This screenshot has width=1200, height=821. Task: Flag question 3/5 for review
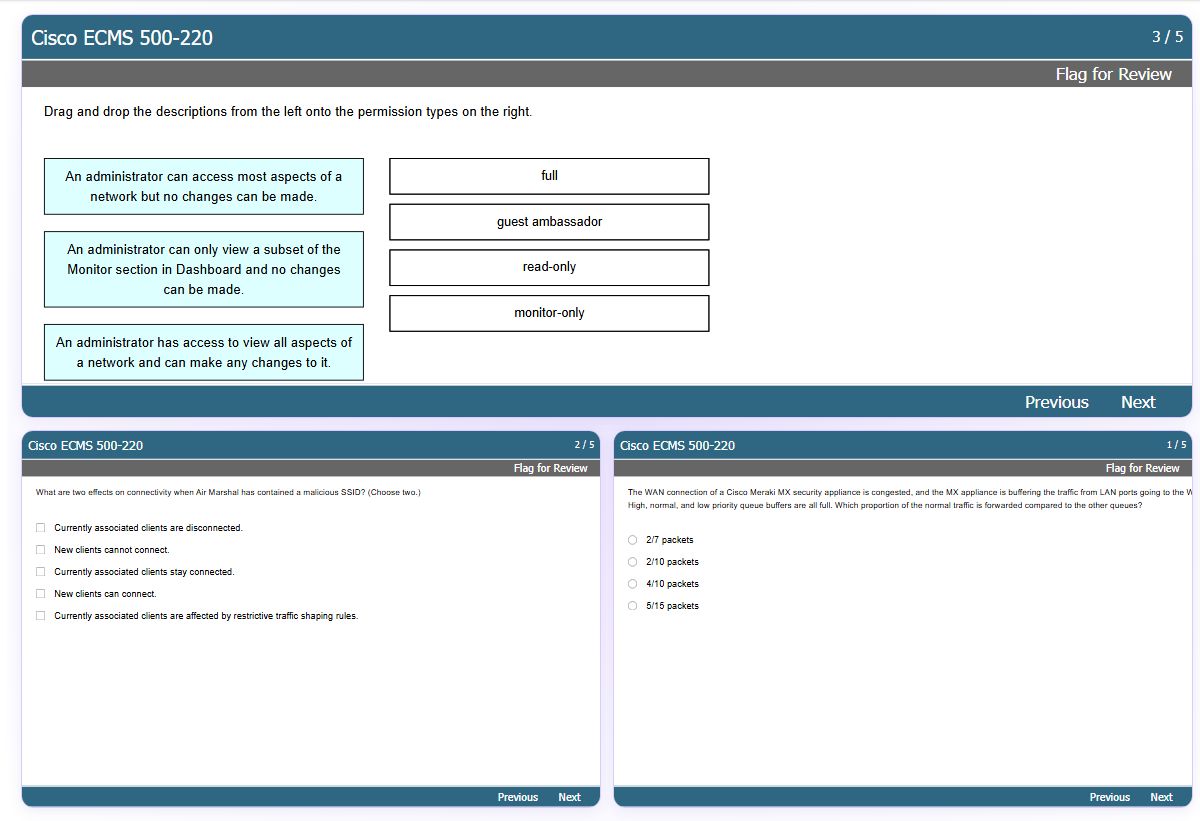point(1113,74)
